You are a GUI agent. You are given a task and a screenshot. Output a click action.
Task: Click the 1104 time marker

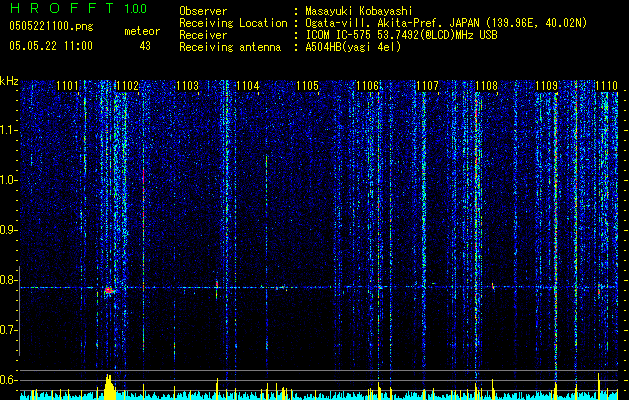248,86
